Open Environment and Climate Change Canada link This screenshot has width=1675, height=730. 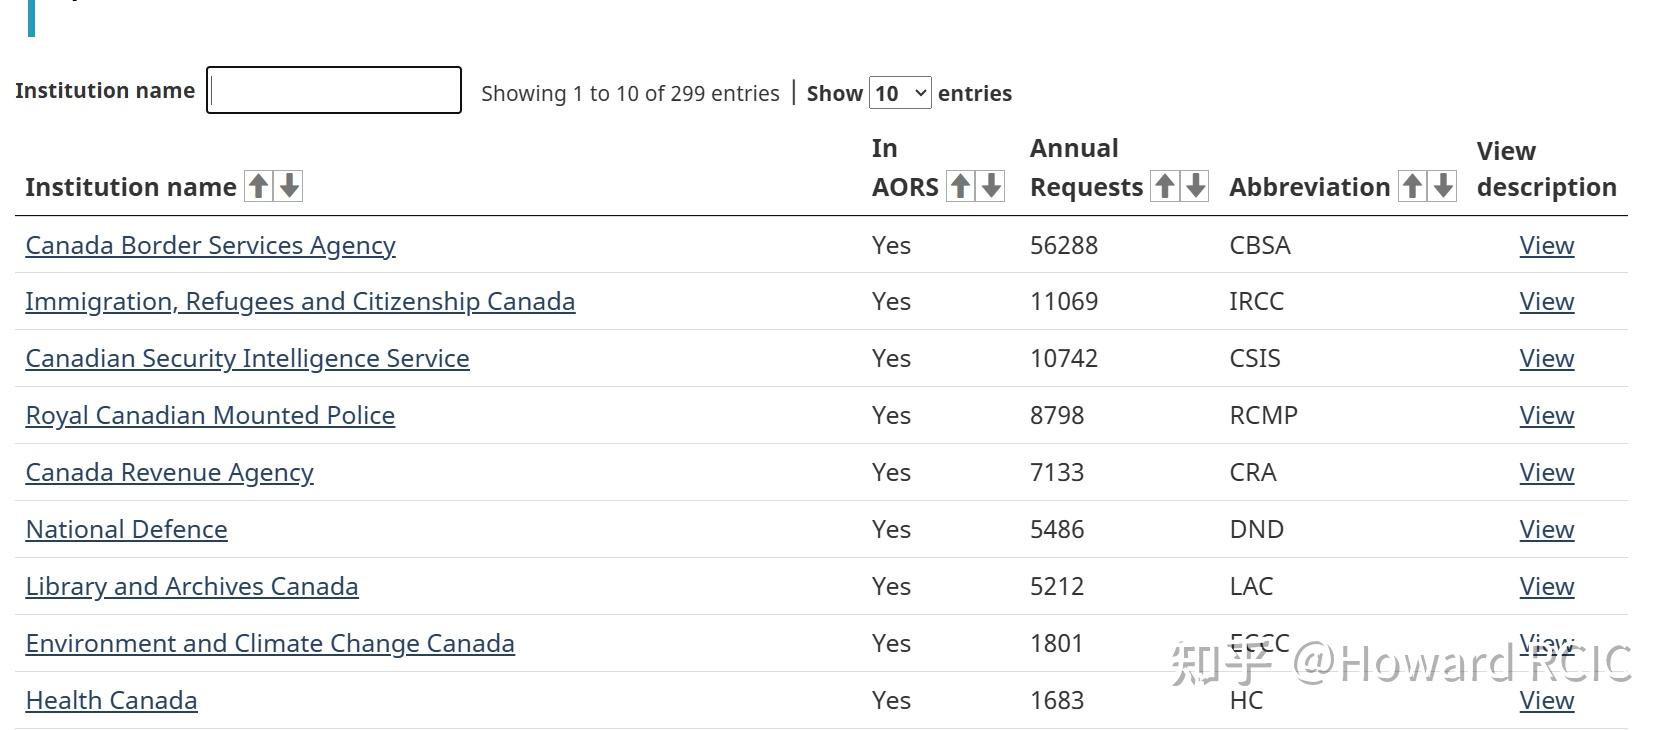tap(270, 643)
